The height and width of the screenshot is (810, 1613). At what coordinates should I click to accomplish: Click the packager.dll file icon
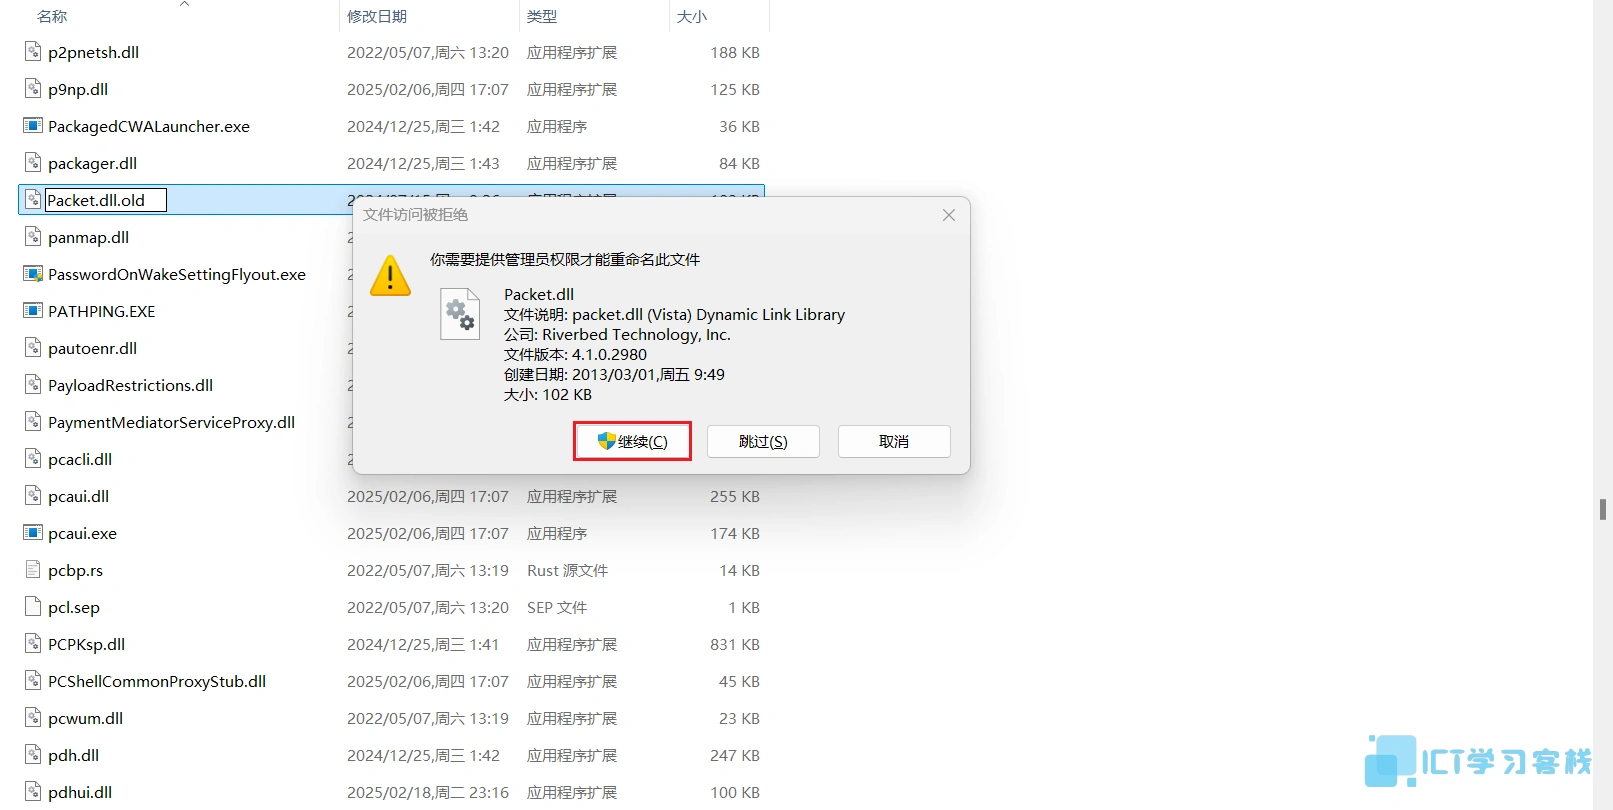pos(33,163)
